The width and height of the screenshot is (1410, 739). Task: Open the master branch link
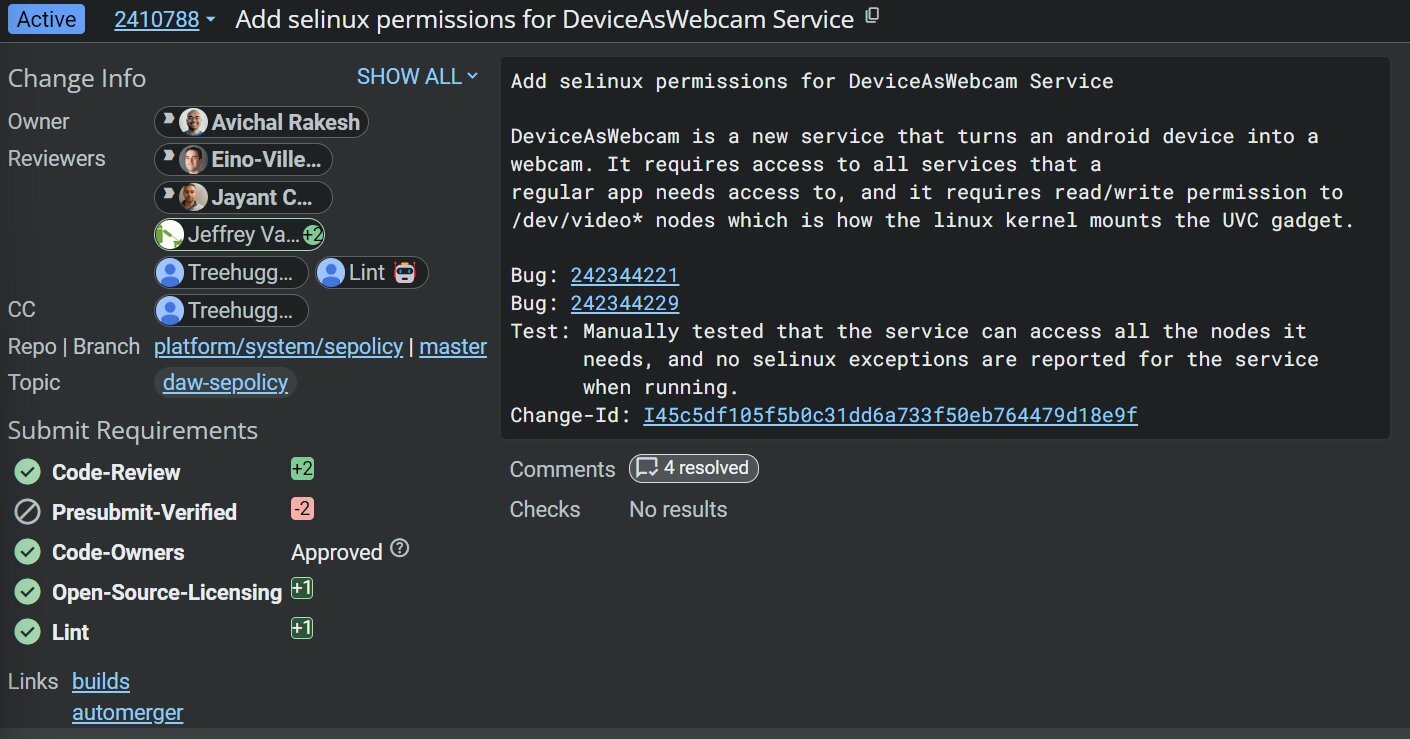coord(453,347)
